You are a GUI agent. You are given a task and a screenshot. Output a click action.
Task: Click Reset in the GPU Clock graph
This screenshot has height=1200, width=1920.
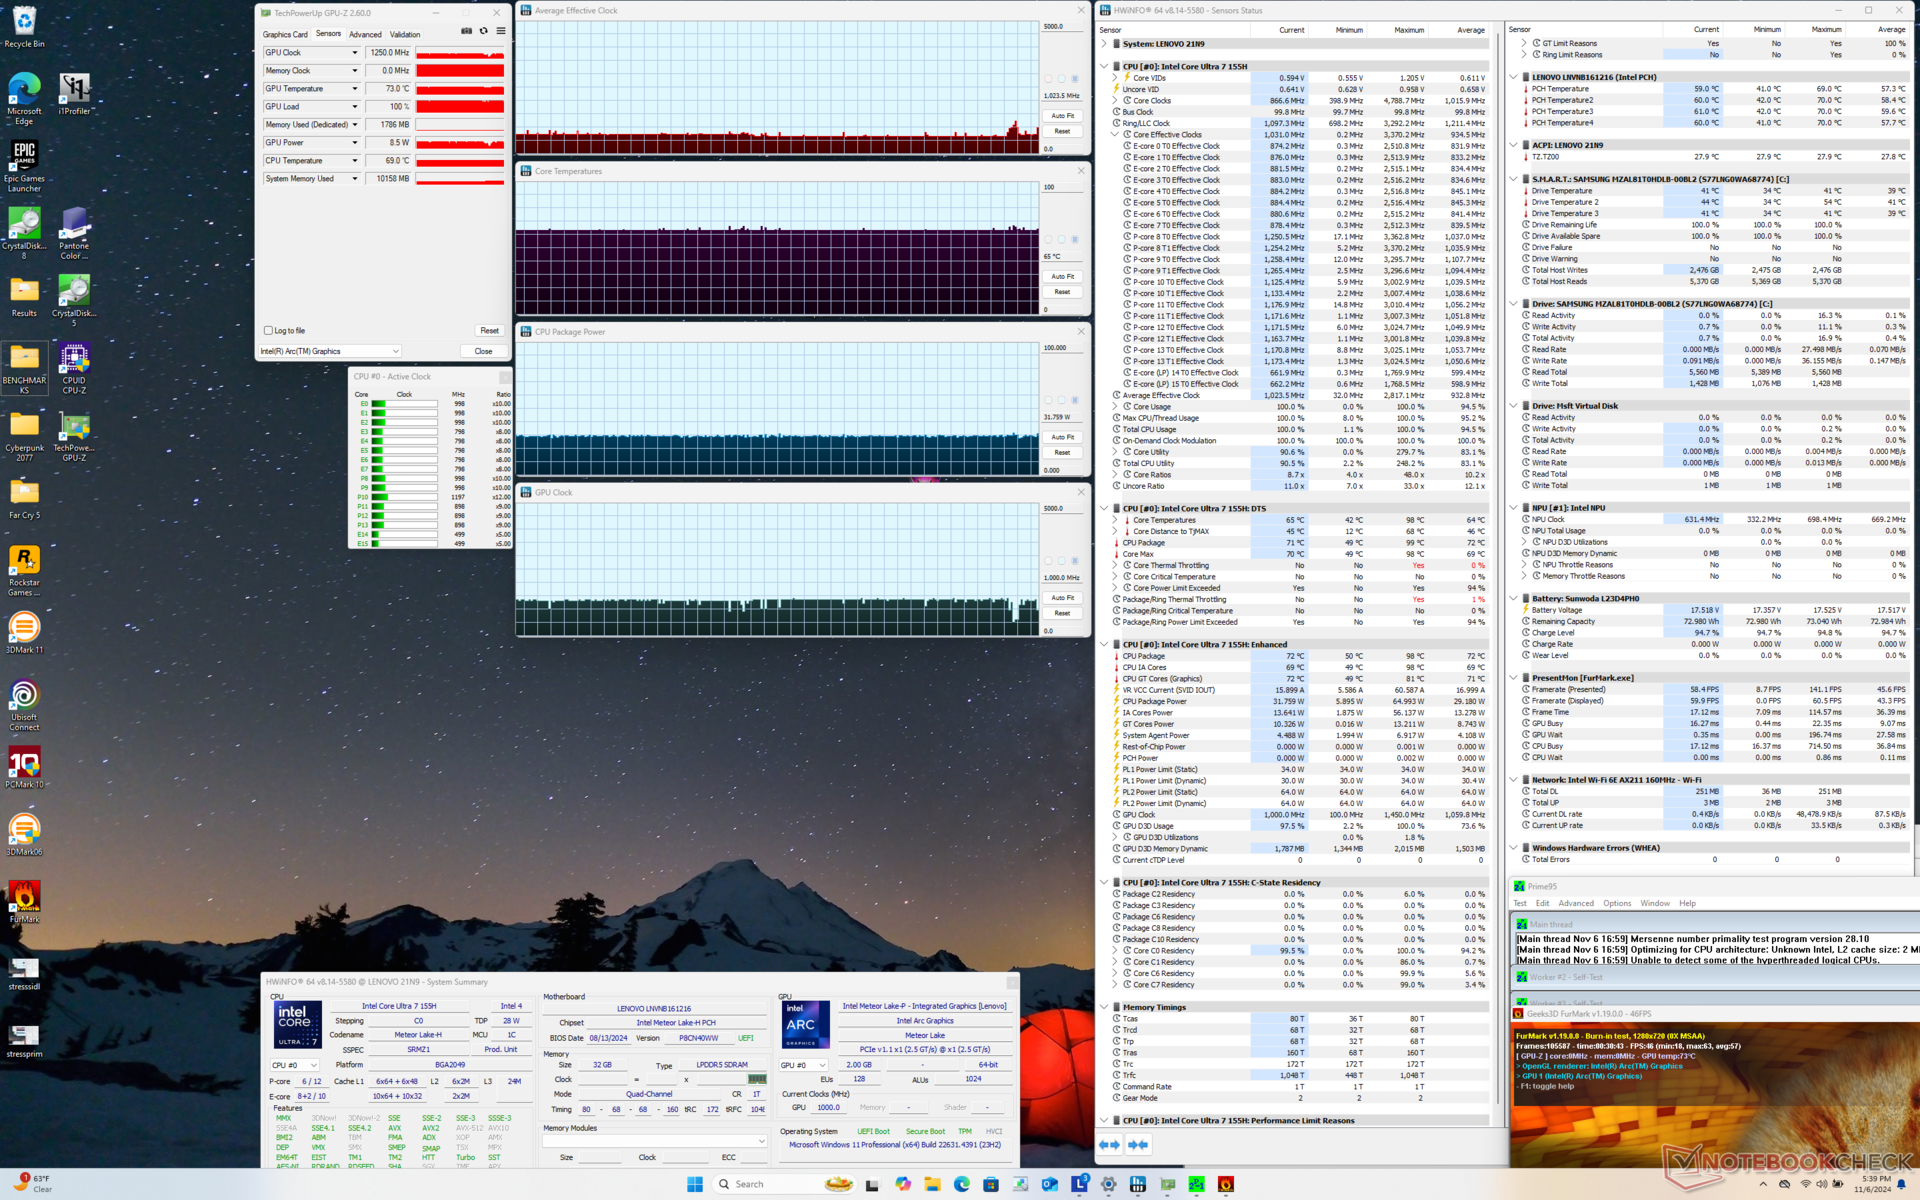point(1062,613)
